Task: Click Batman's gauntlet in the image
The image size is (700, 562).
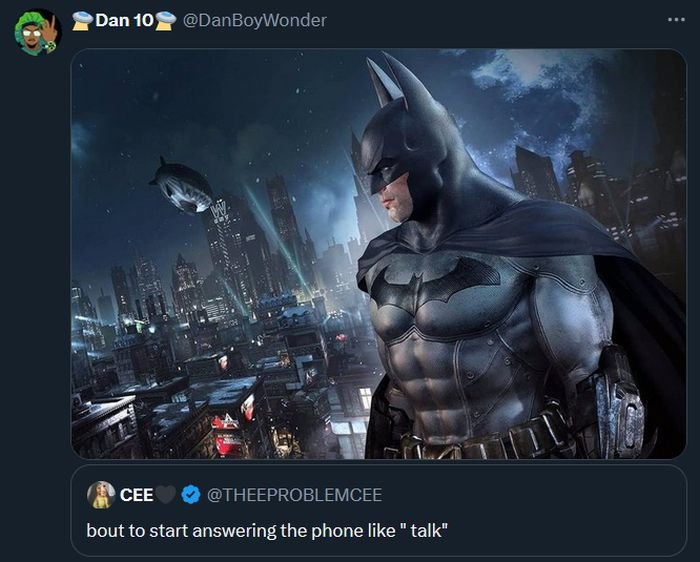Action: pyautogui.click(x=622, y=405)
